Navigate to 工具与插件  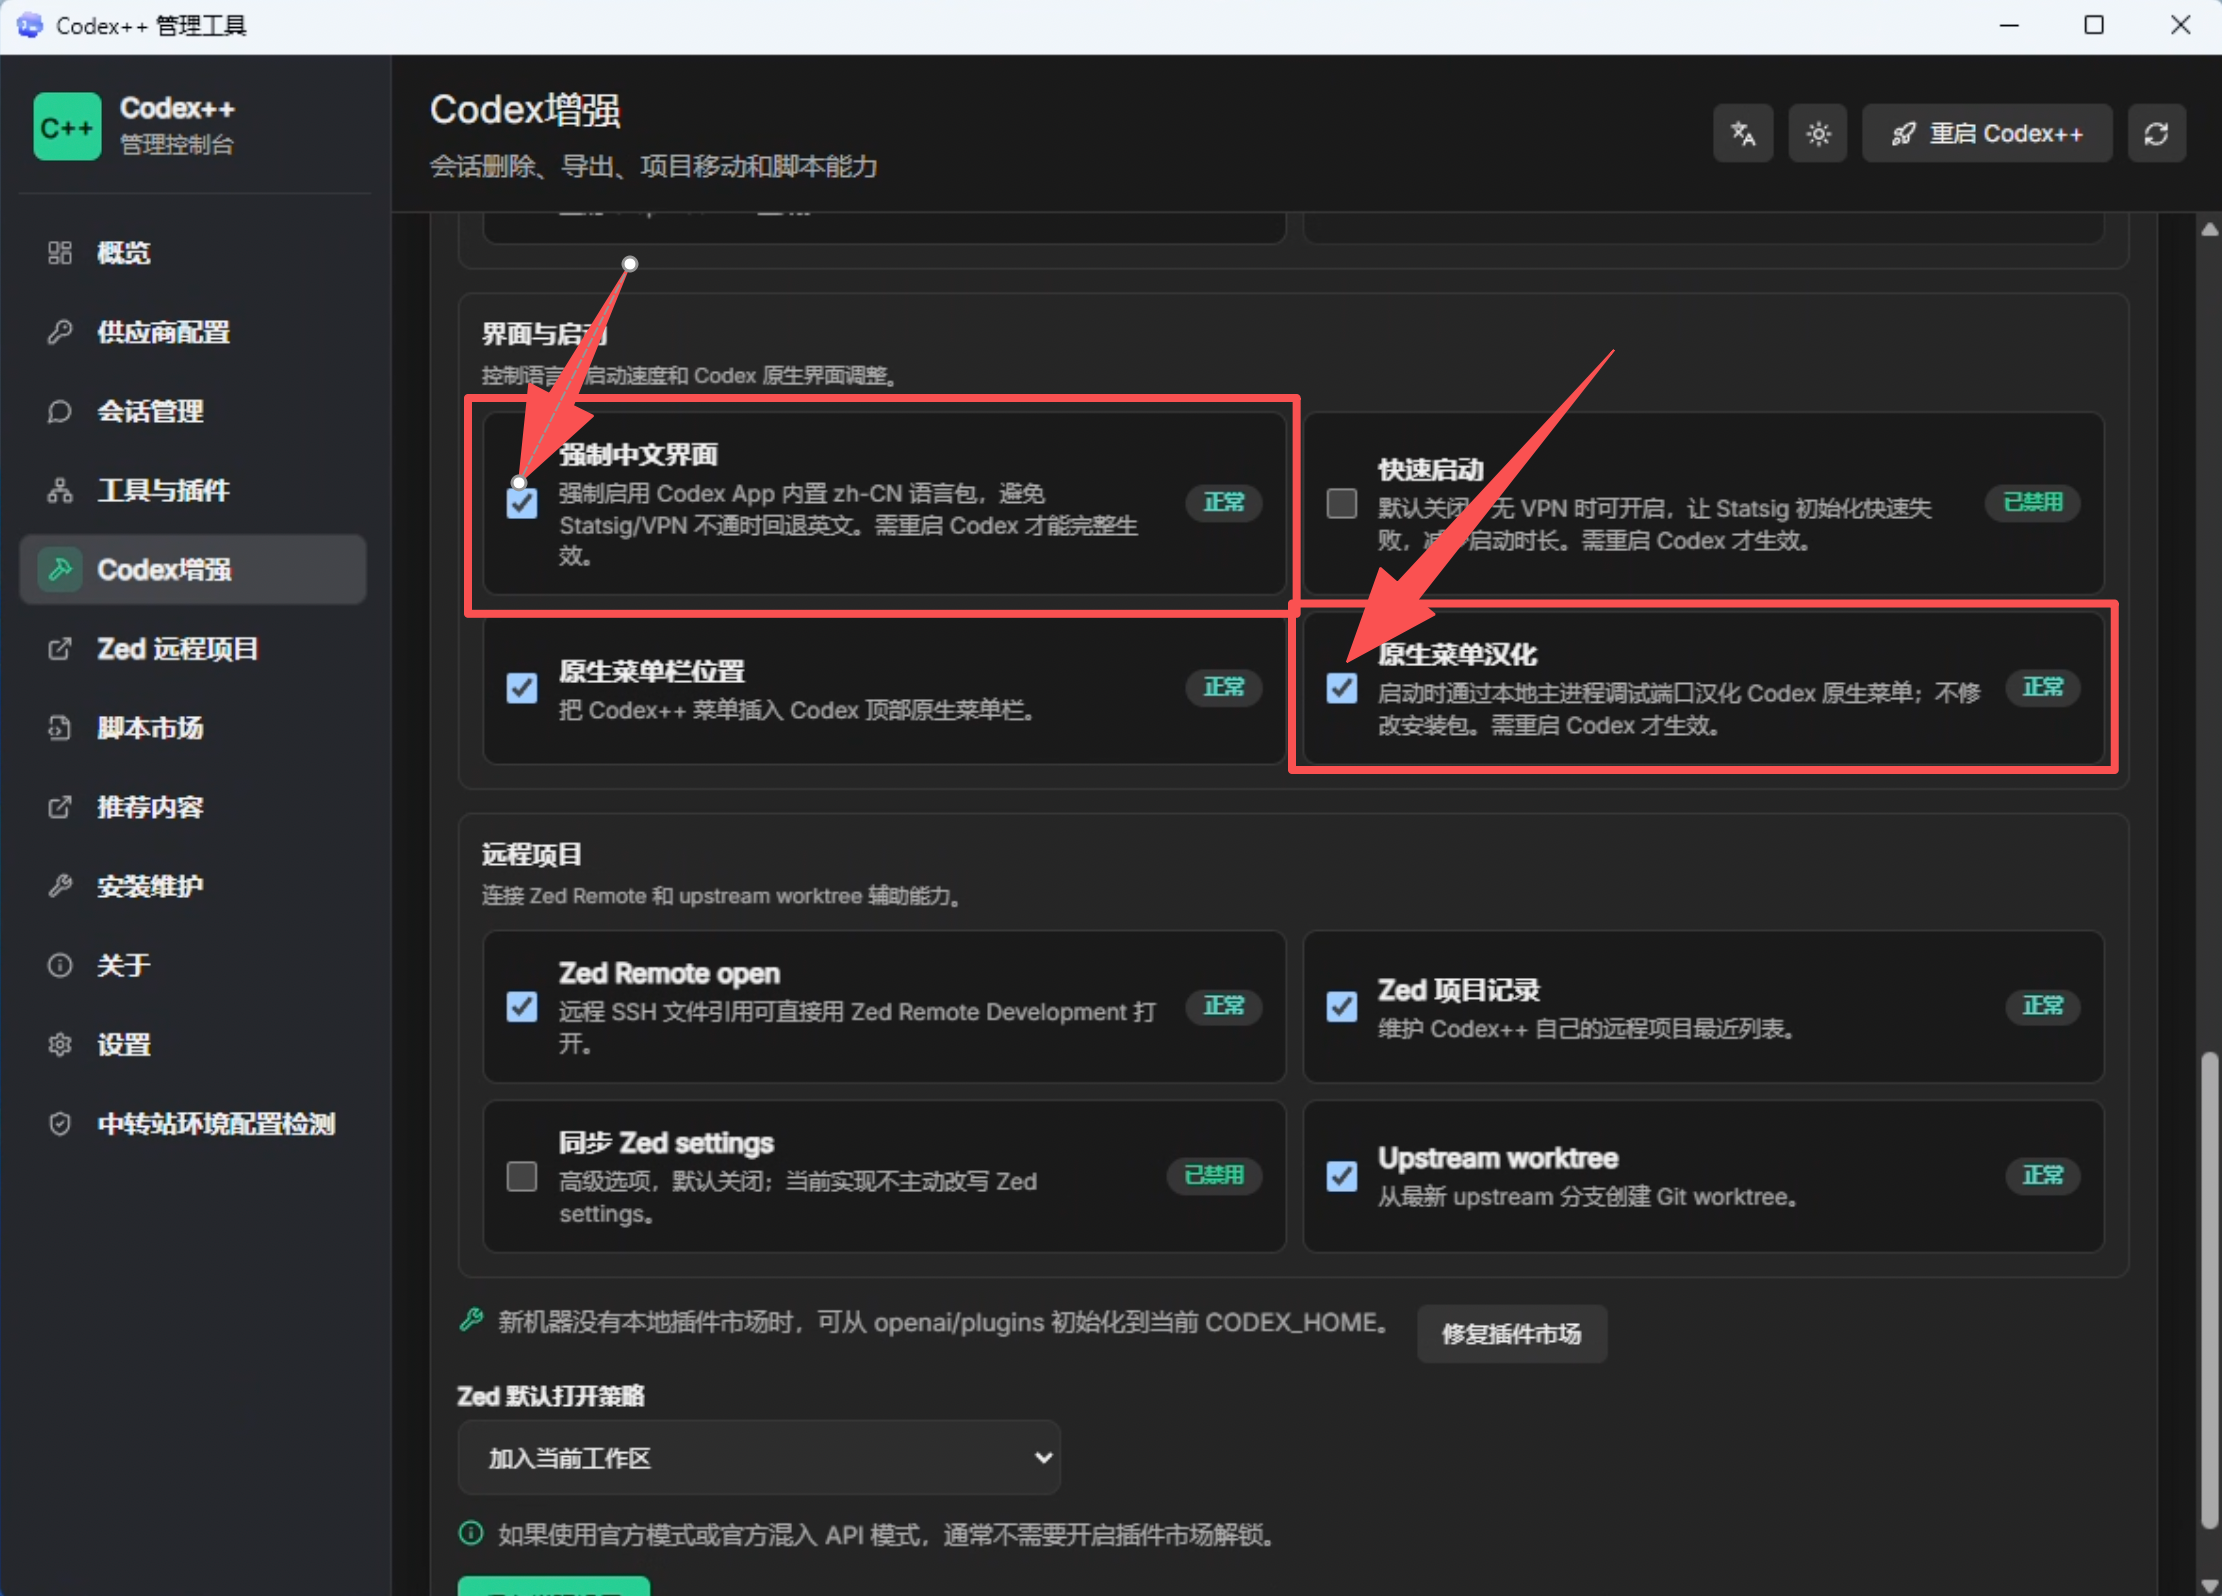[193, 490]
